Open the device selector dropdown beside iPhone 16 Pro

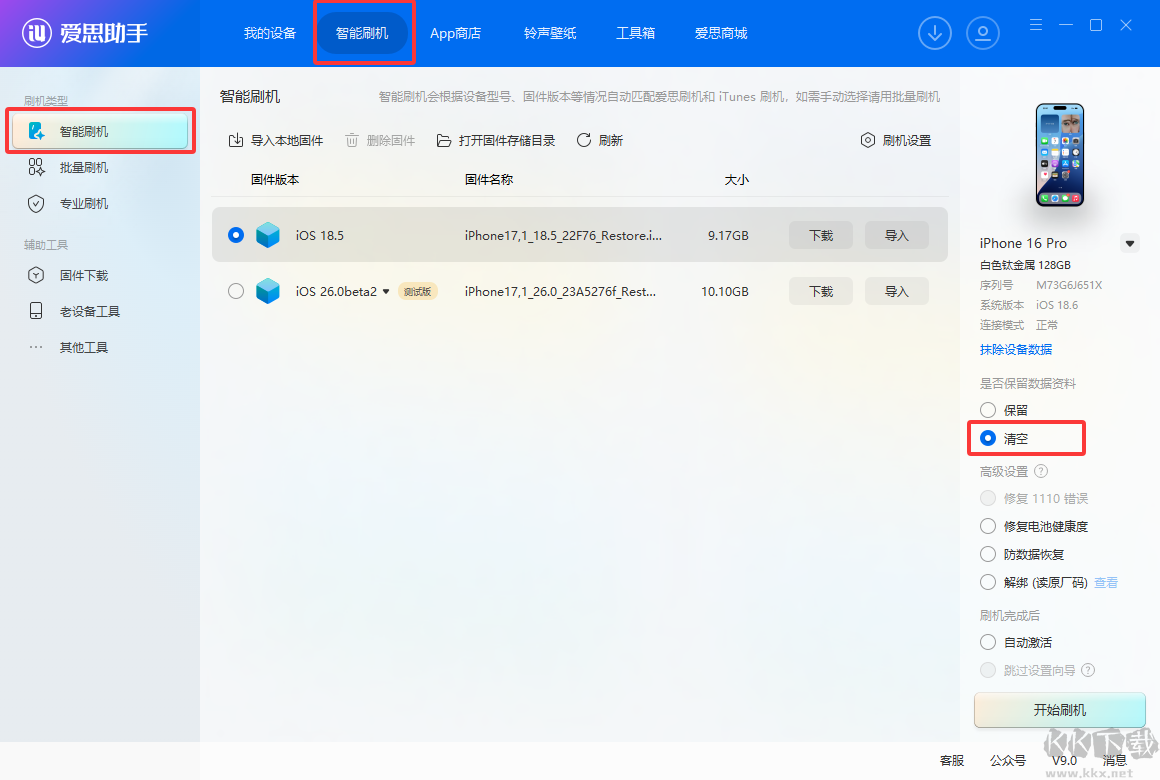click(1129, 243)
